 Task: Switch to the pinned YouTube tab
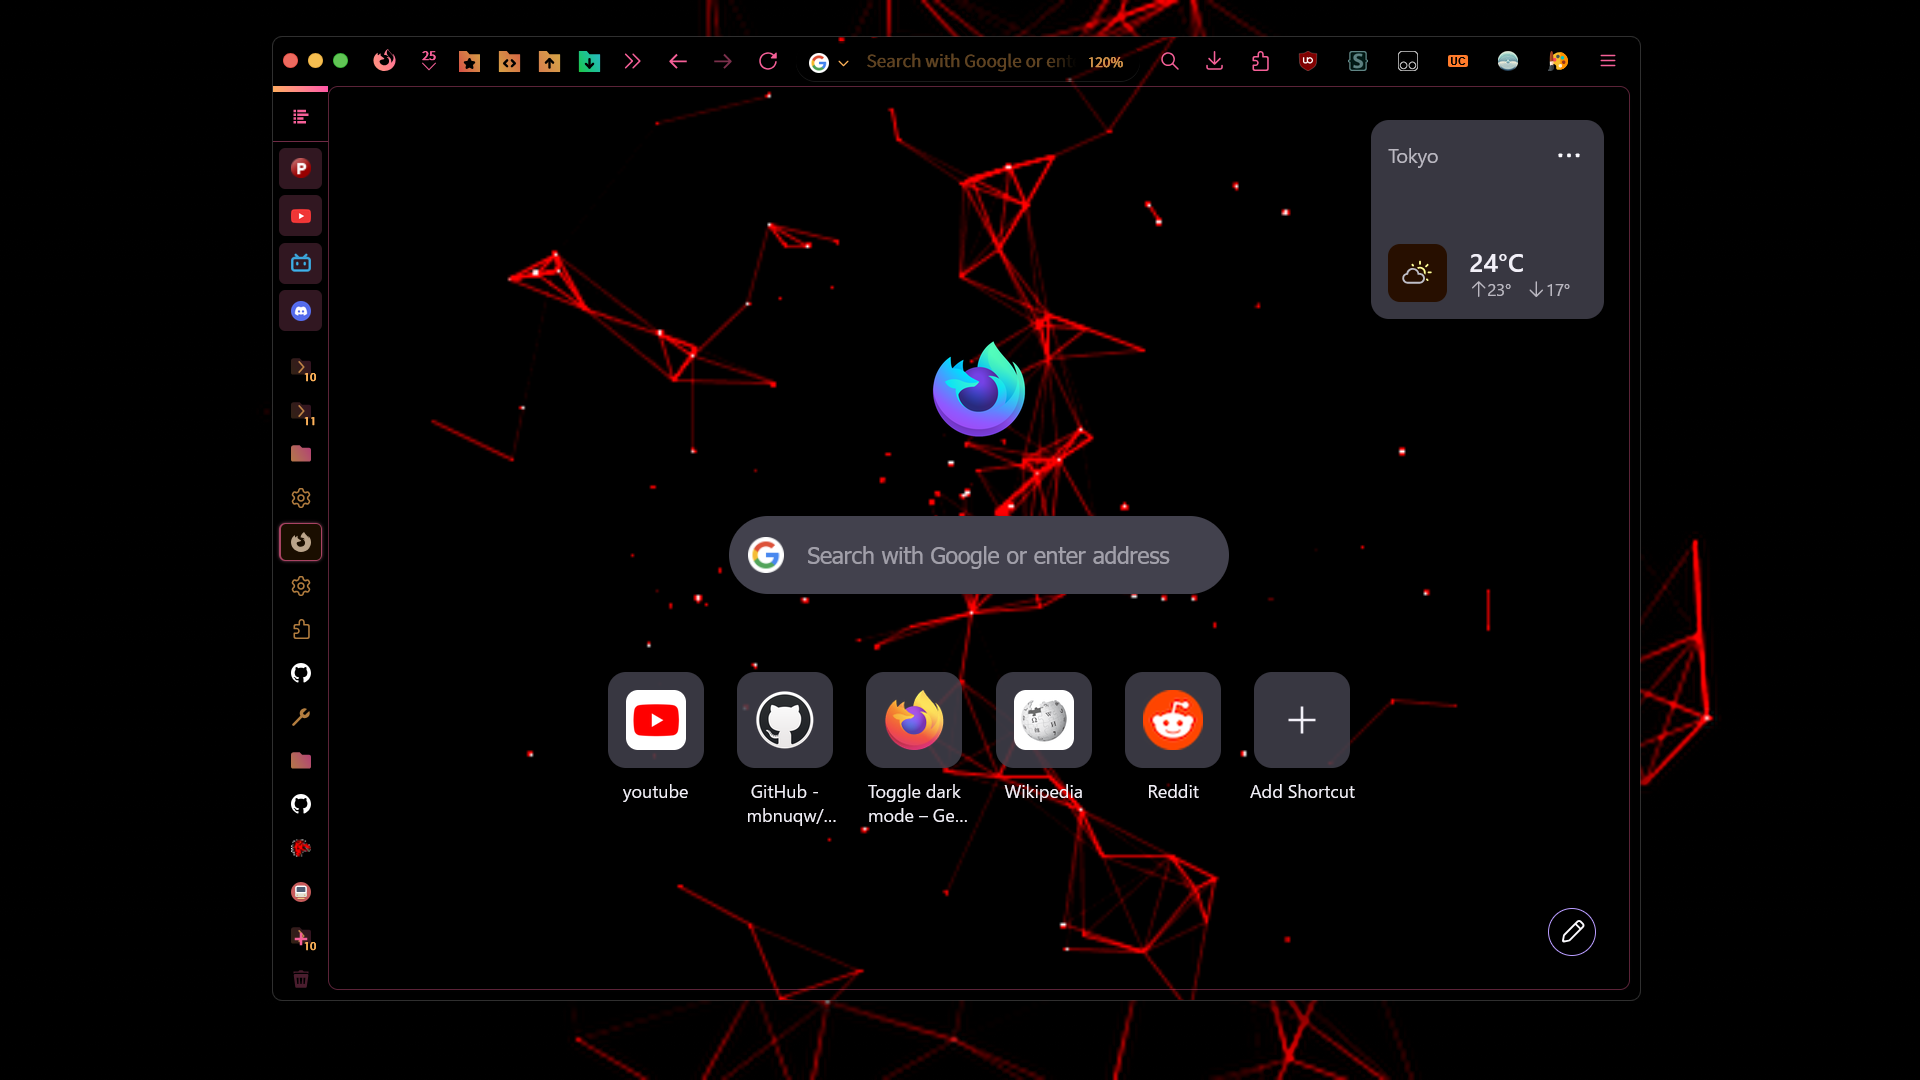tap(300, 216)
